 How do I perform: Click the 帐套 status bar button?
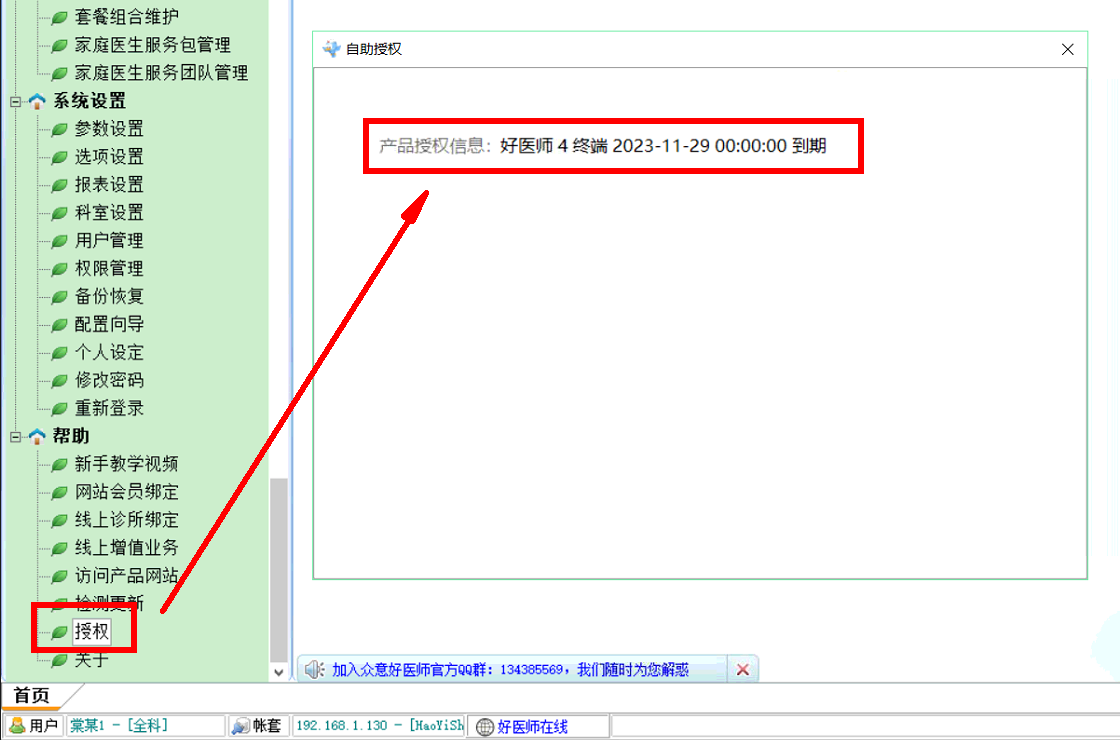259,726
